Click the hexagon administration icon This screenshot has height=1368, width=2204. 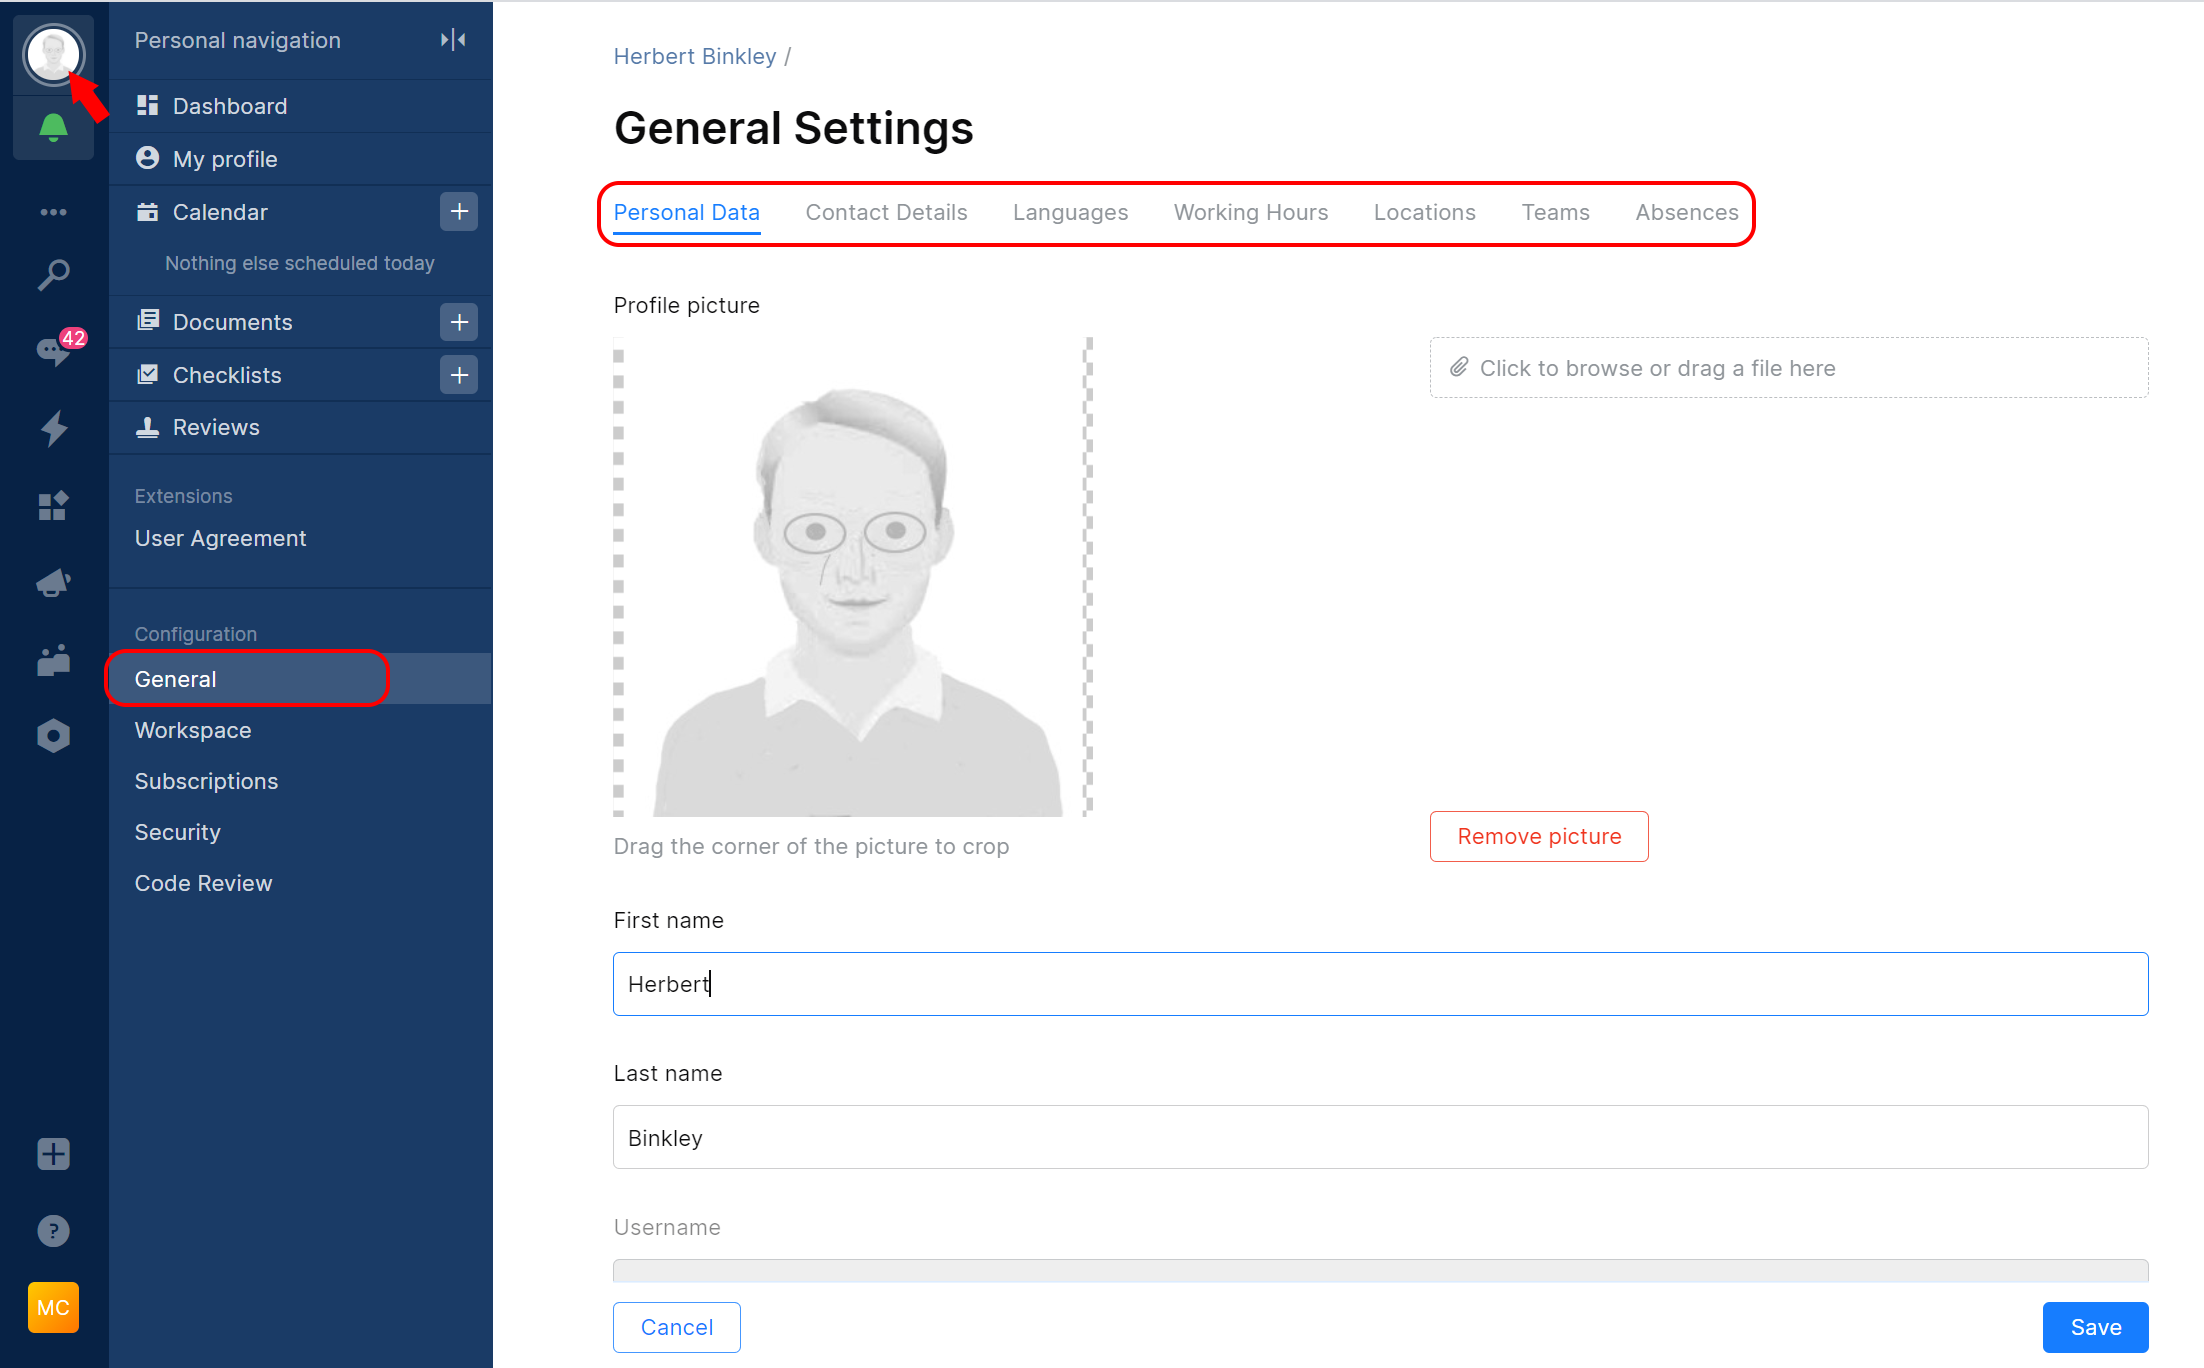pos(53,736)
